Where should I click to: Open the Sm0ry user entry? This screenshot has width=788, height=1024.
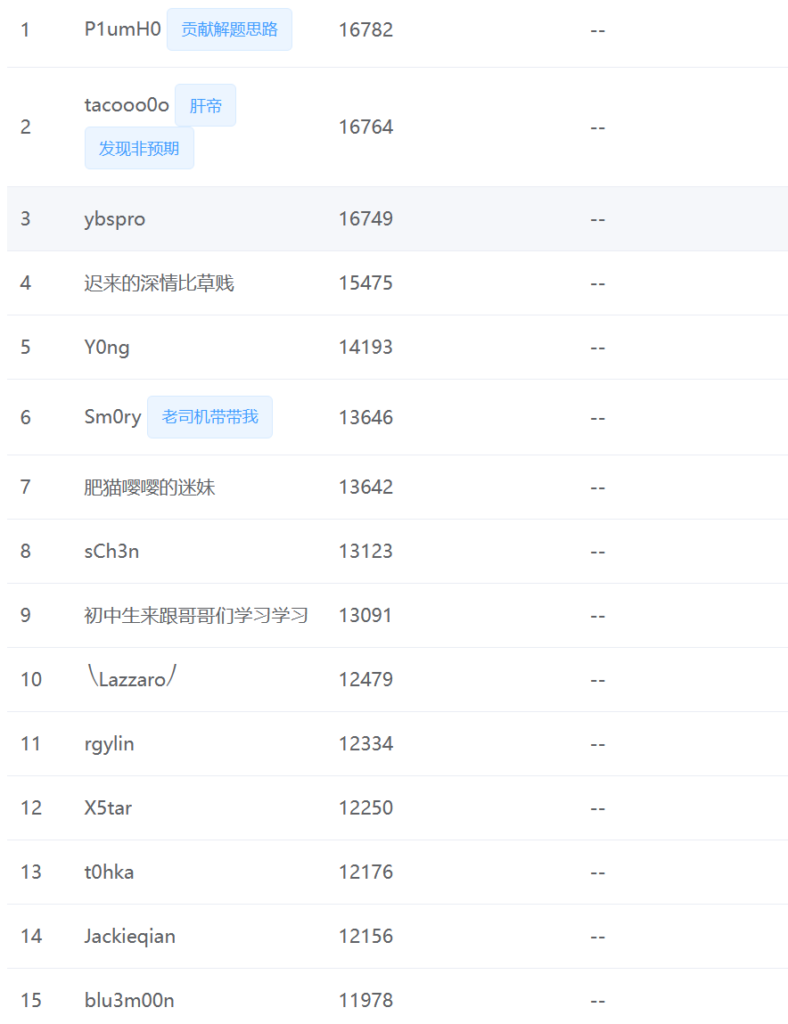[x=112, y=417]
